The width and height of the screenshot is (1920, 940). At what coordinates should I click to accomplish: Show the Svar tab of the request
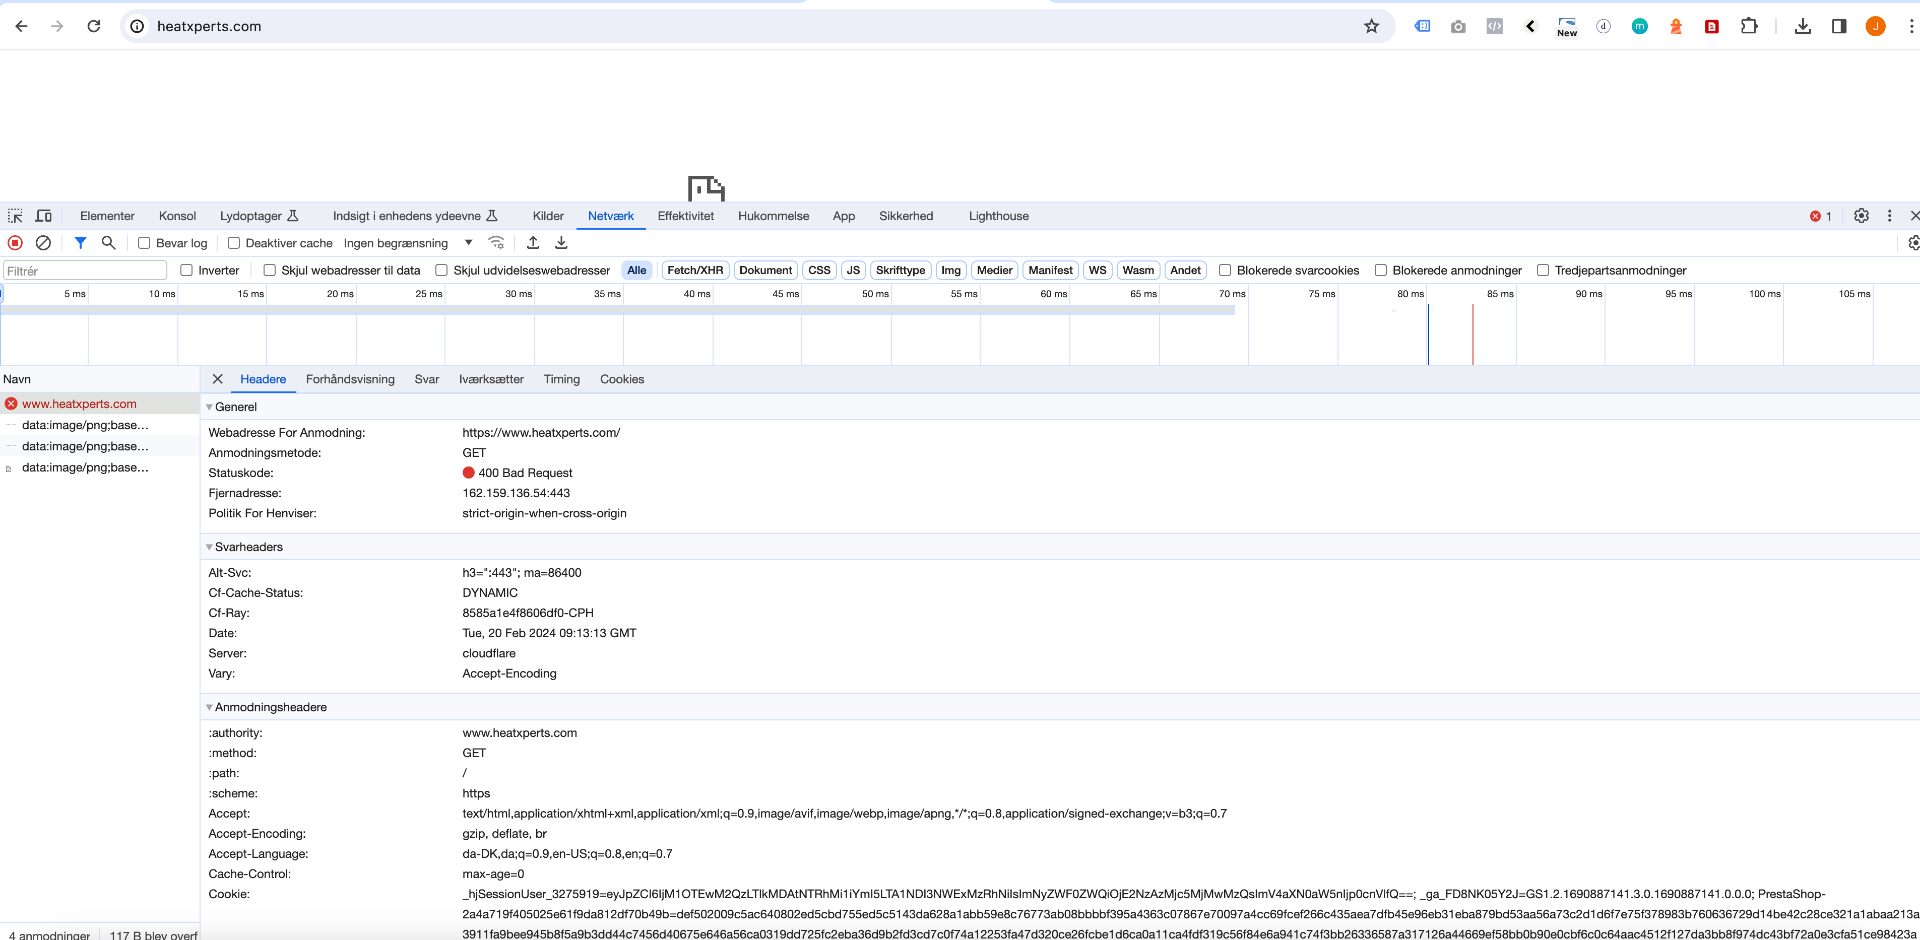click(427, 379)
